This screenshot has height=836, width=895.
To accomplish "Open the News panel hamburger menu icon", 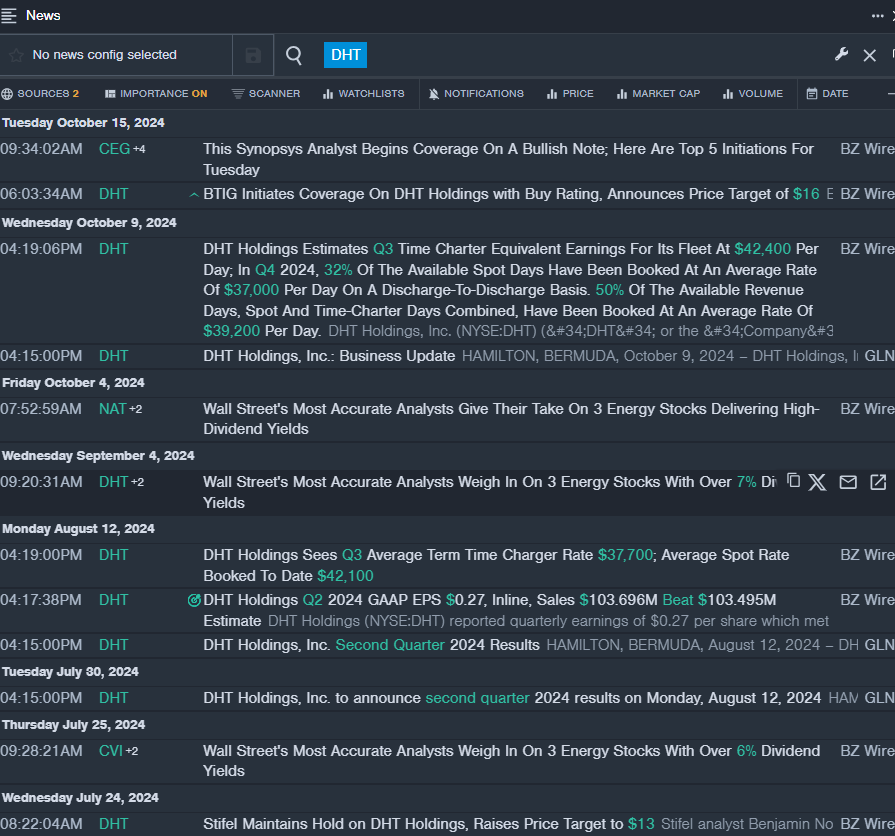I will 9,15.
